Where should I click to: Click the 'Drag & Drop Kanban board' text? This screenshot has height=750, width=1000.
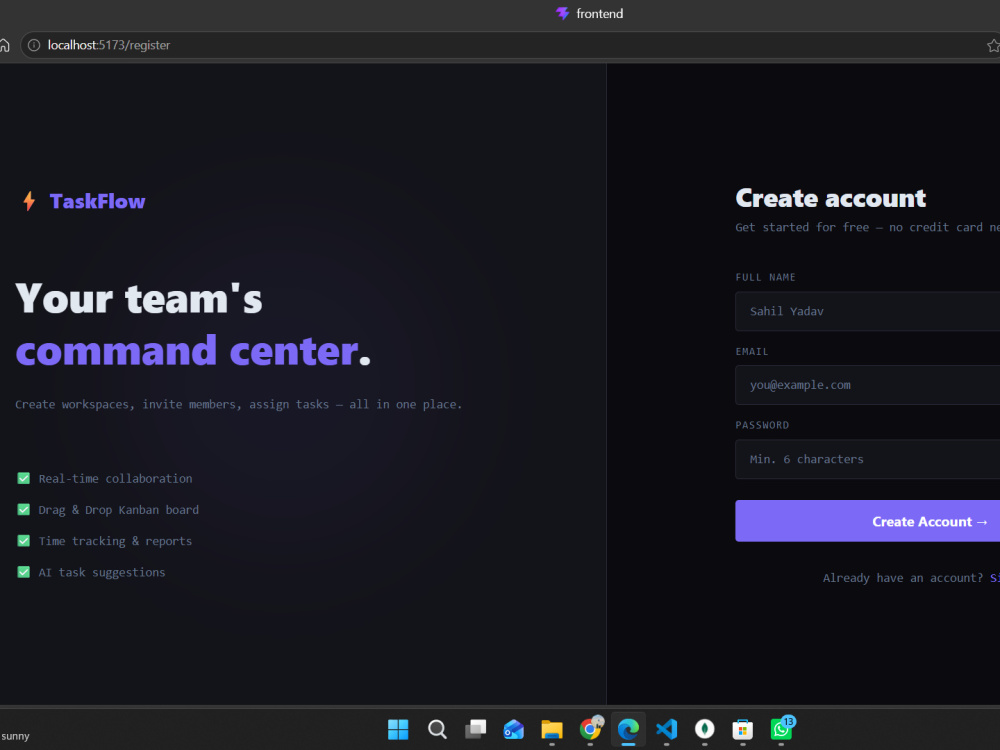point(119,510)
